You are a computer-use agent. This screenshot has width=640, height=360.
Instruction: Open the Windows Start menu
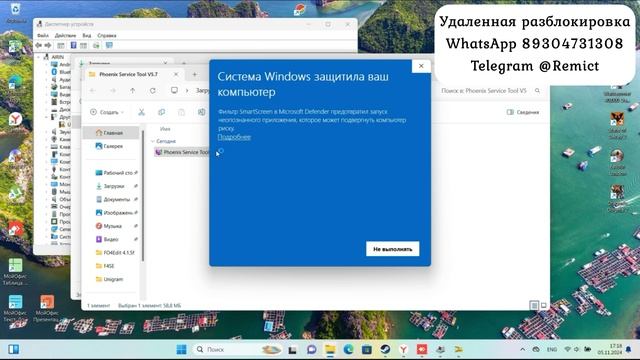(181, 349)
